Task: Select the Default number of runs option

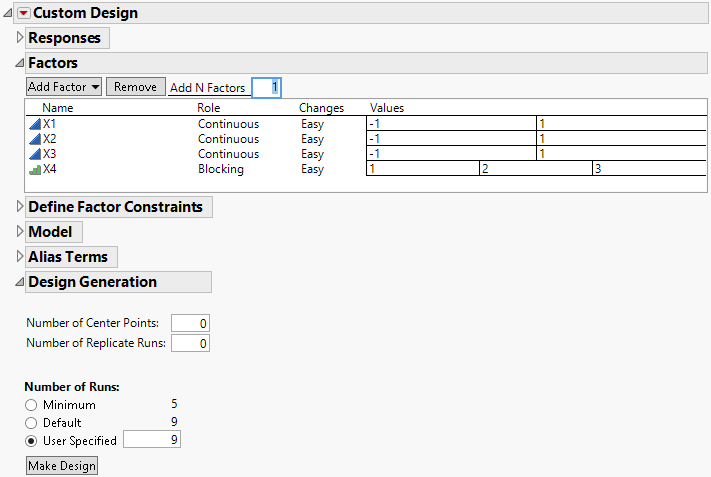Action: pos(32,423)
